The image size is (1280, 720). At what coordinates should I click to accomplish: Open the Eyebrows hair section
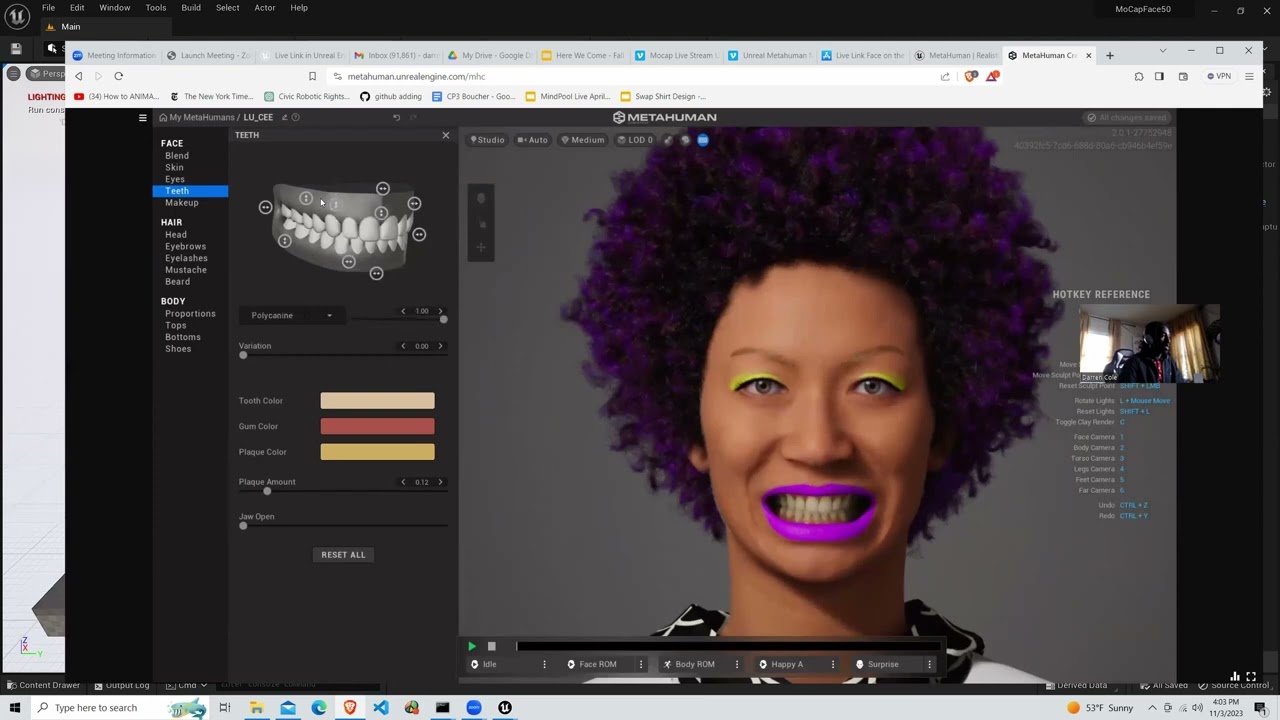click(185, 246)
